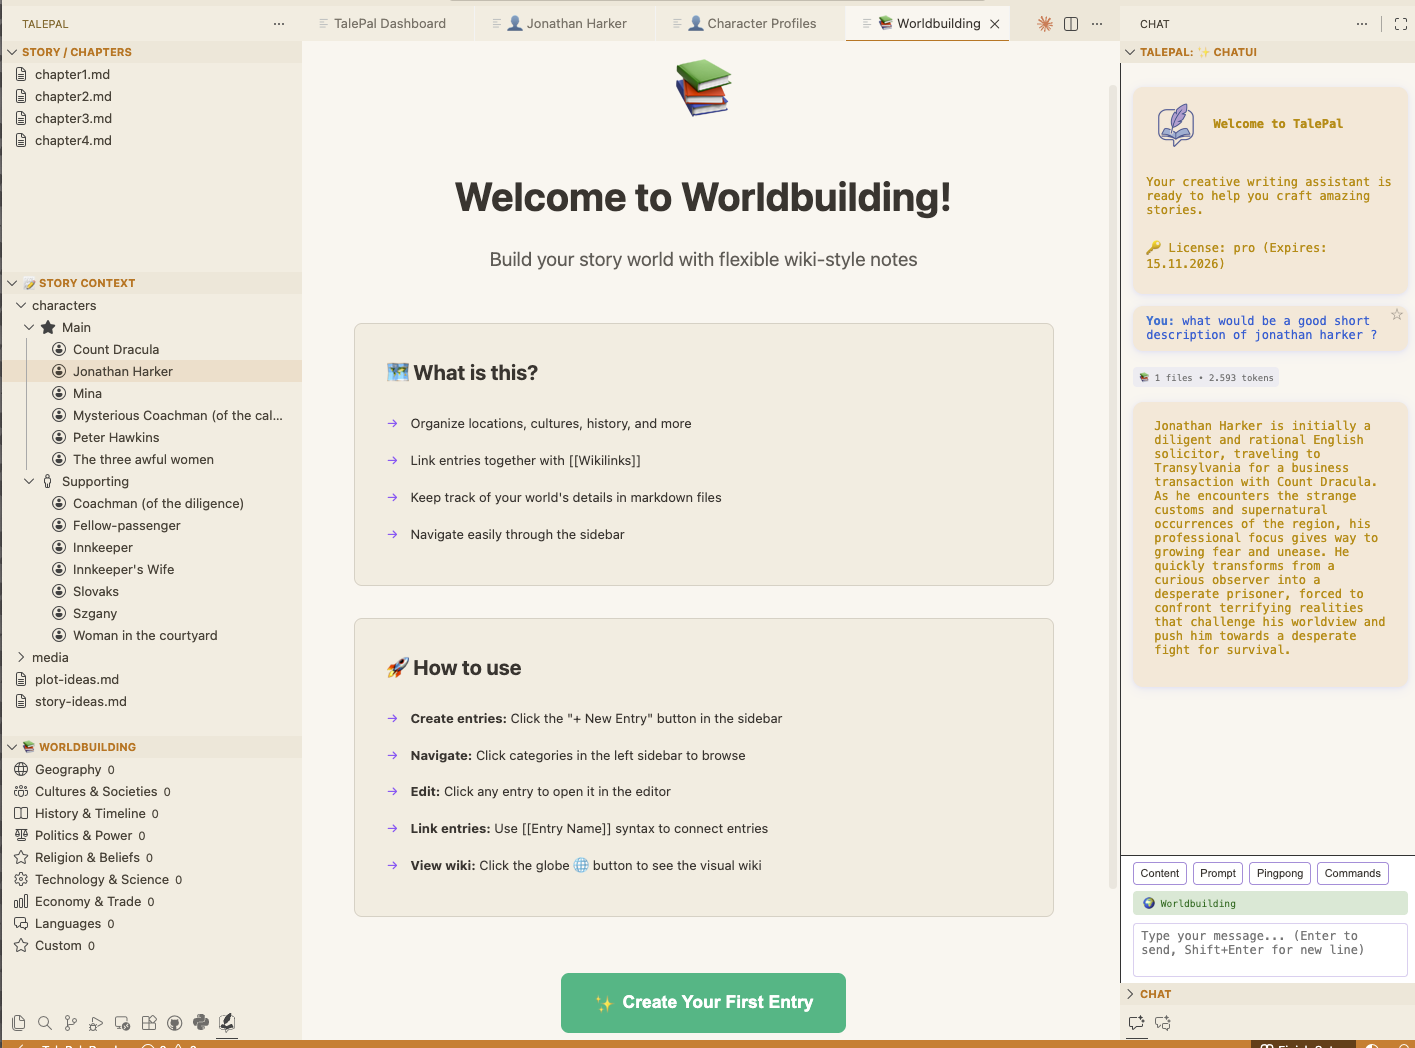Collapse the Supporting characters group
This screenshot has width=1415, height=1048.
[x=28, y=481]
